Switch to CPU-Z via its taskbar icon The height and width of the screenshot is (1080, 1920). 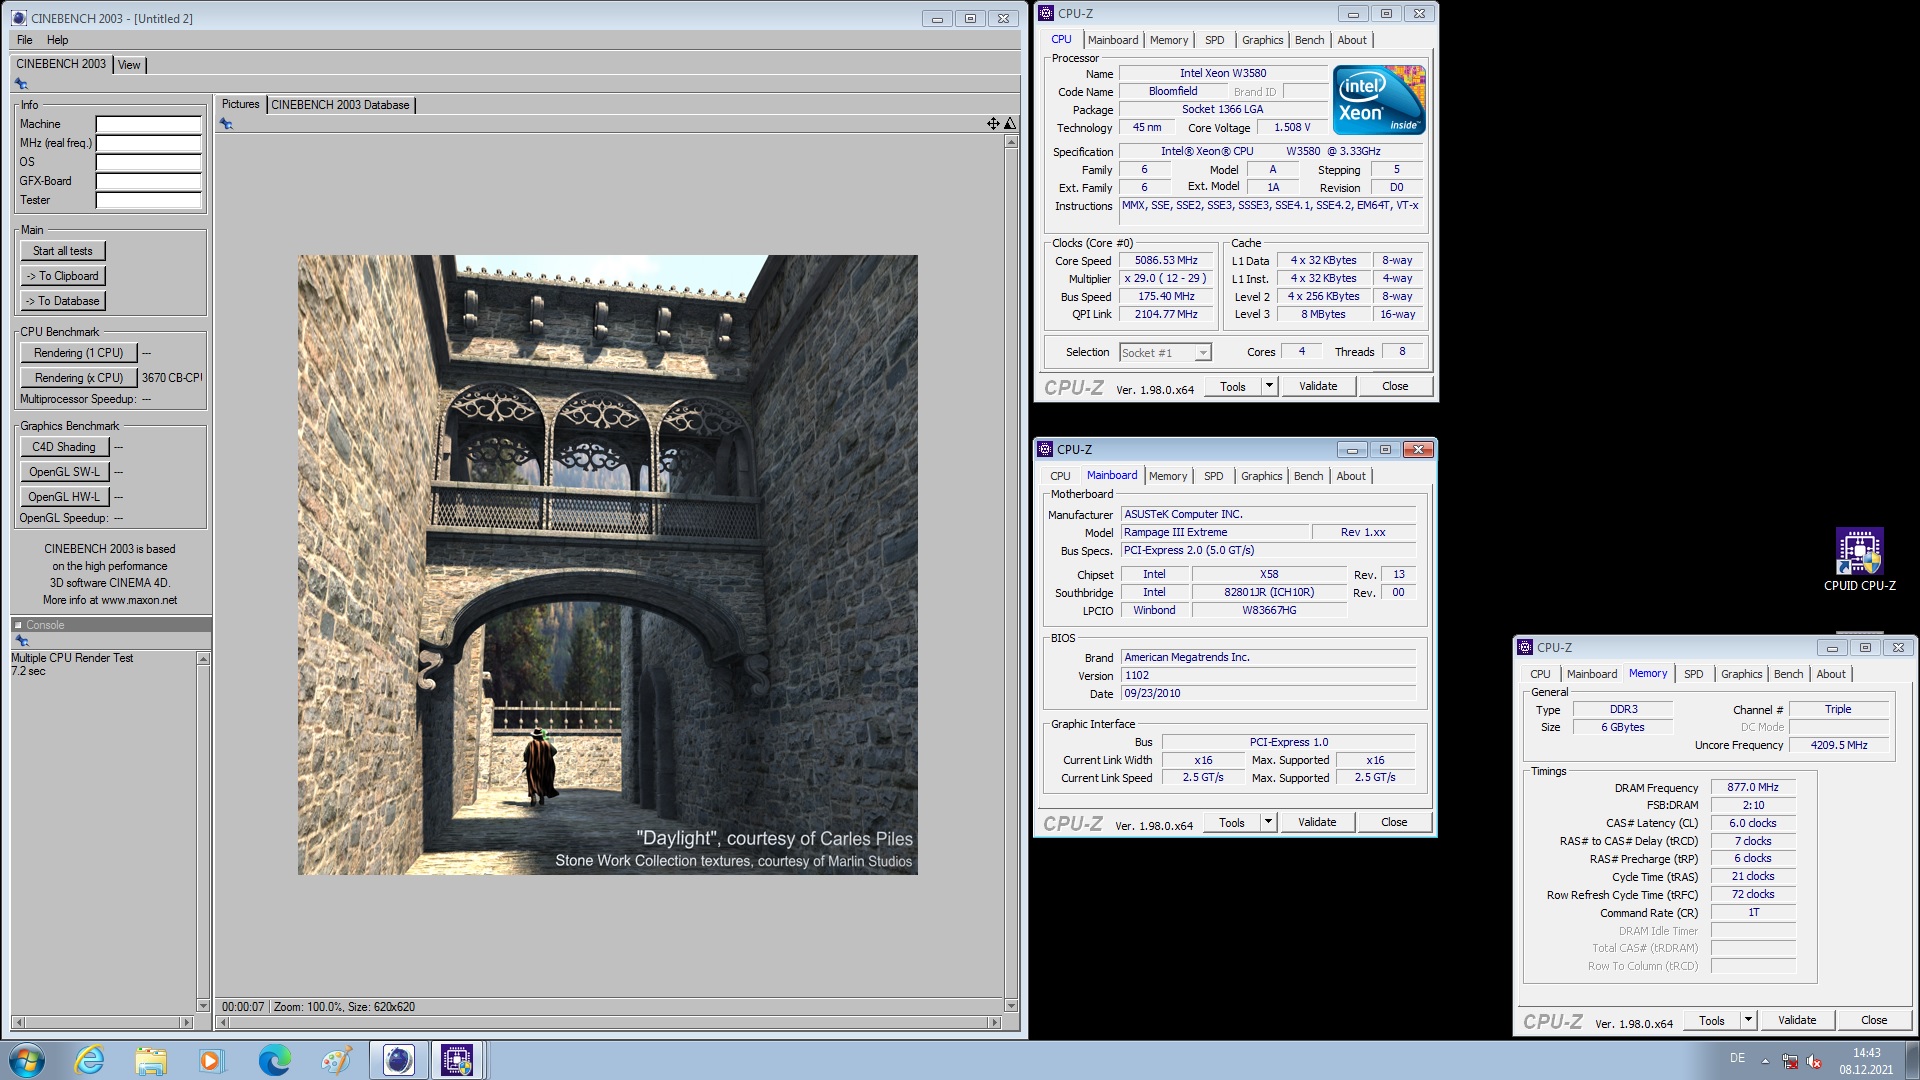point(457,1060)
